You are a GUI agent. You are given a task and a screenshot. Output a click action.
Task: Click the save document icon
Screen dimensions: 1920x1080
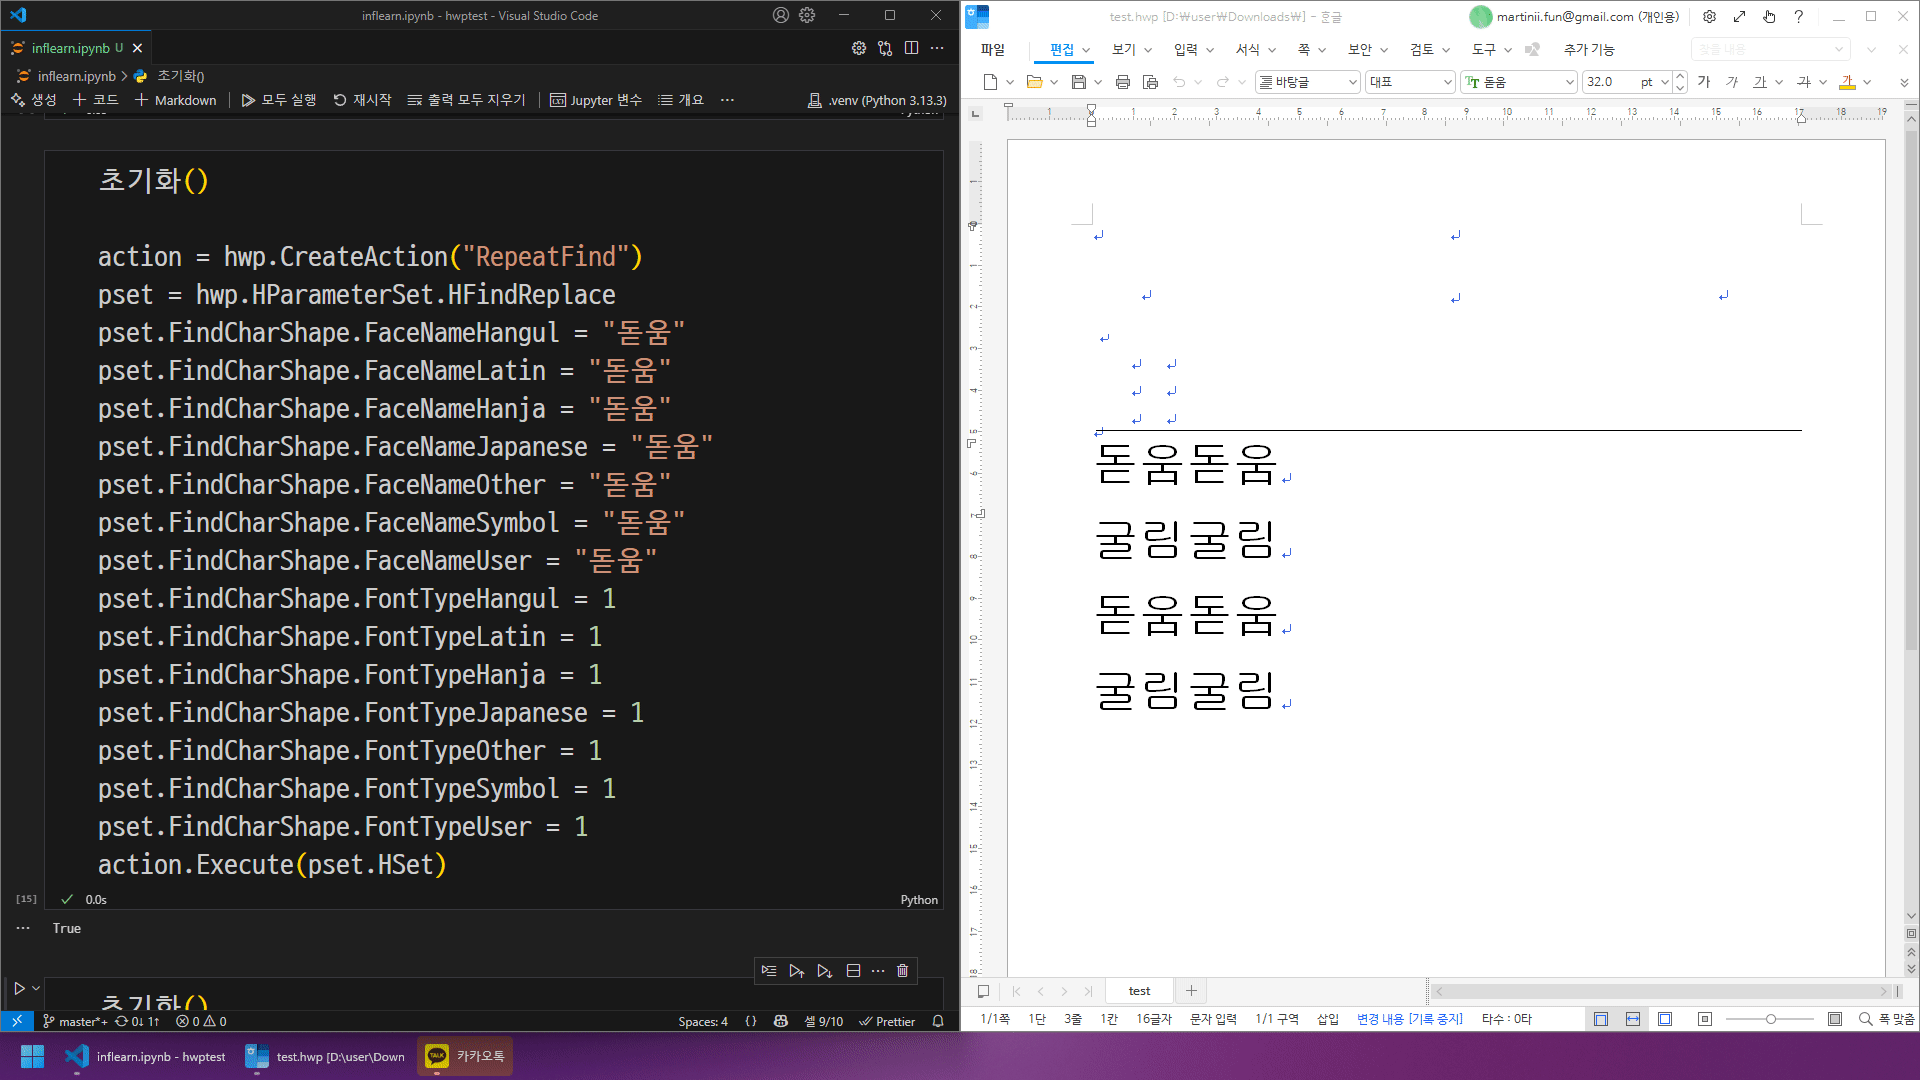(x=1078, y=82)
